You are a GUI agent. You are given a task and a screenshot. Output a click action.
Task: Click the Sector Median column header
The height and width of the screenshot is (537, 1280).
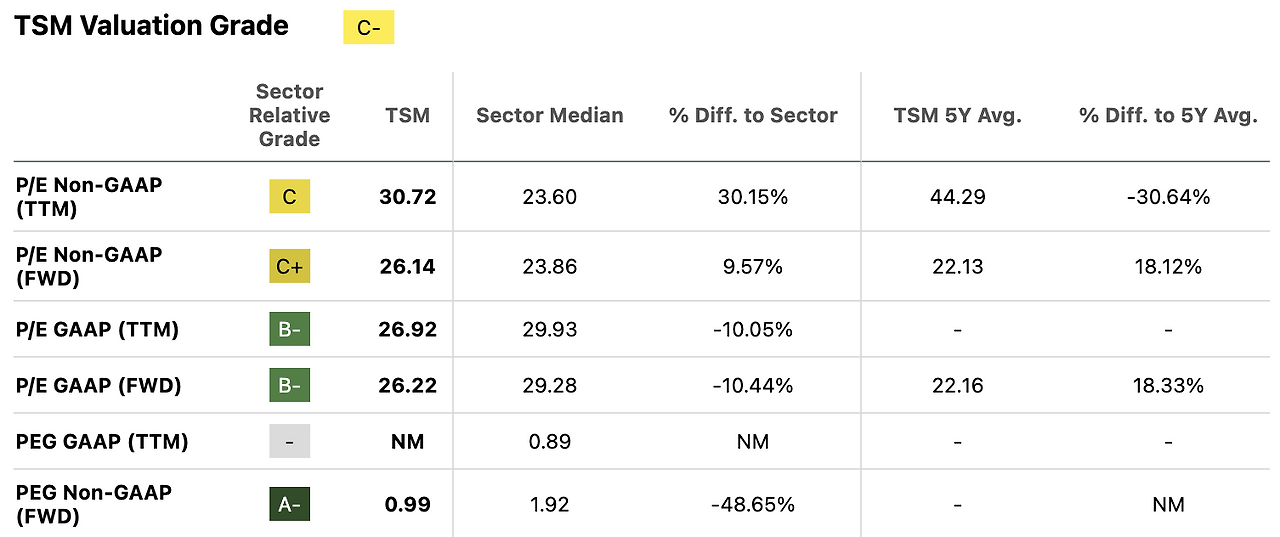pos(549,115)
